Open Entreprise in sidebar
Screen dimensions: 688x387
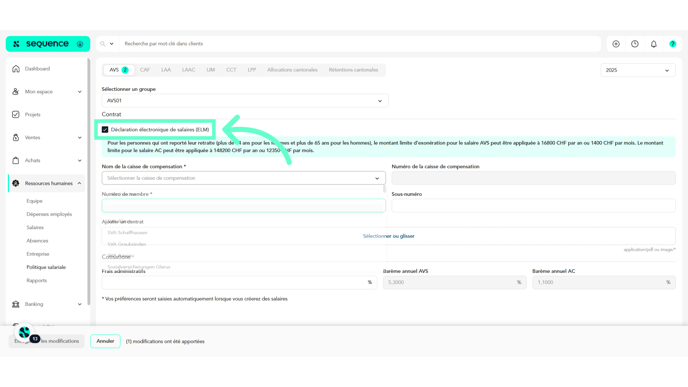tap(38, 254)
